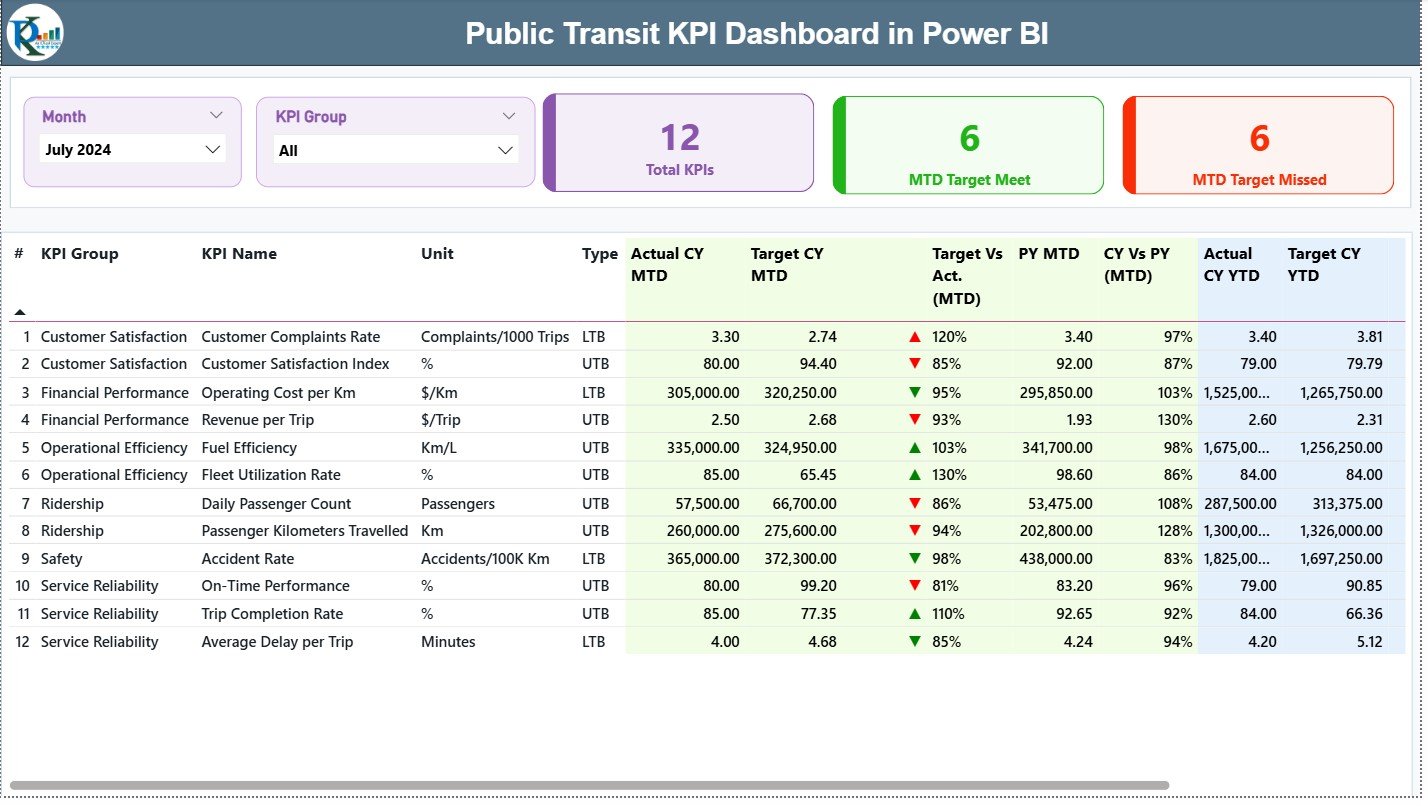Click the dashboard logo in the top-left corner

34,33
